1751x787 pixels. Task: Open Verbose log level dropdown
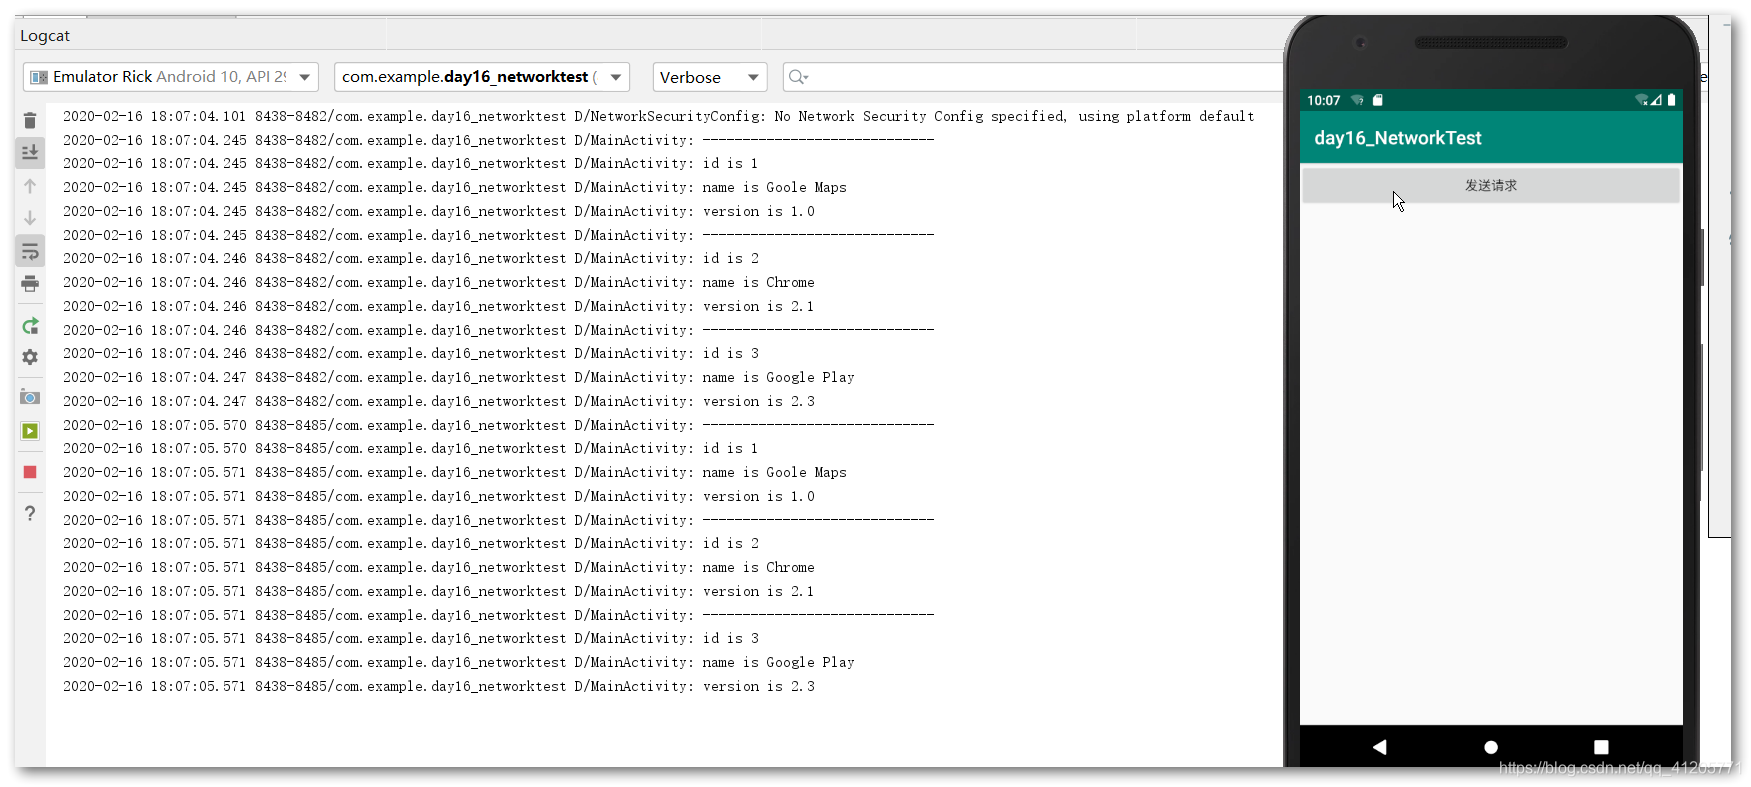point(710,77)
